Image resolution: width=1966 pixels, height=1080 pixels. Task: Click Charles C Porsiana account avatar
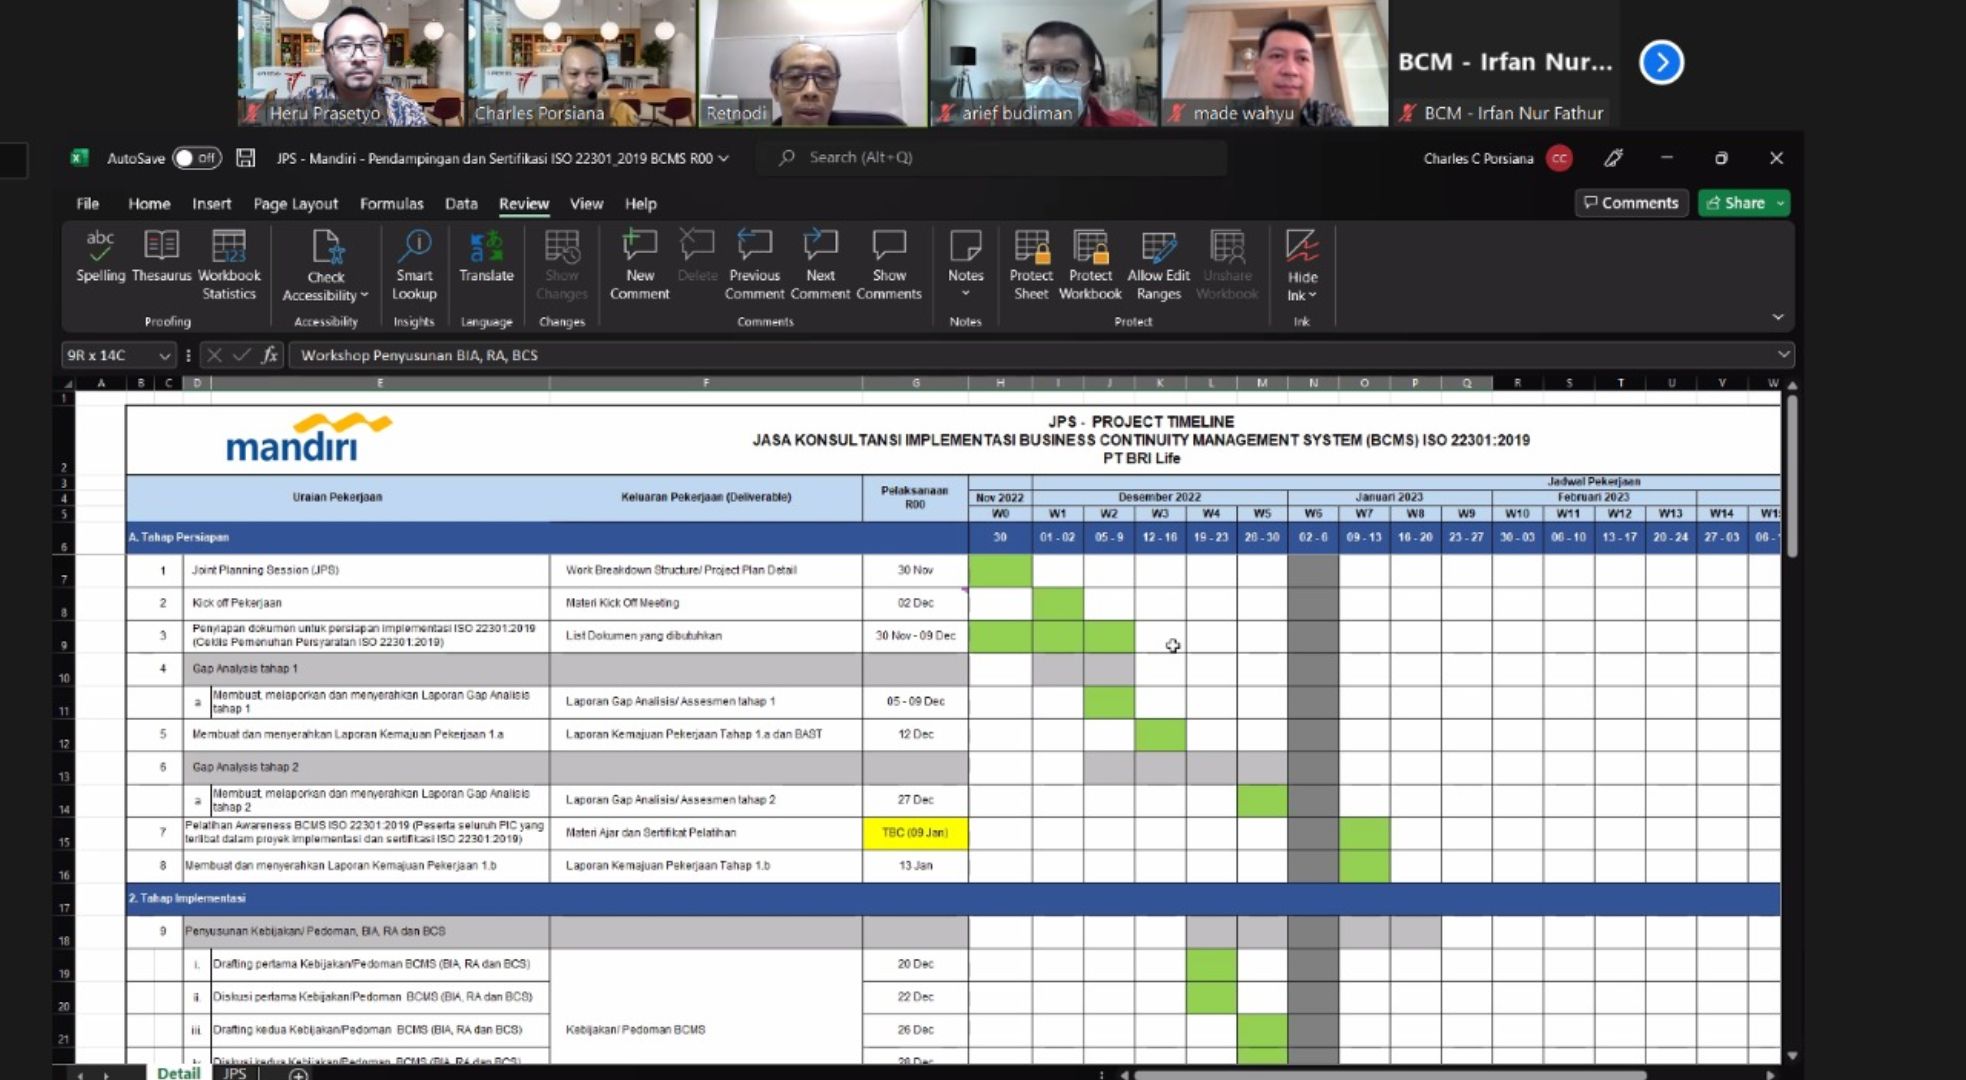coord(1559,158)
